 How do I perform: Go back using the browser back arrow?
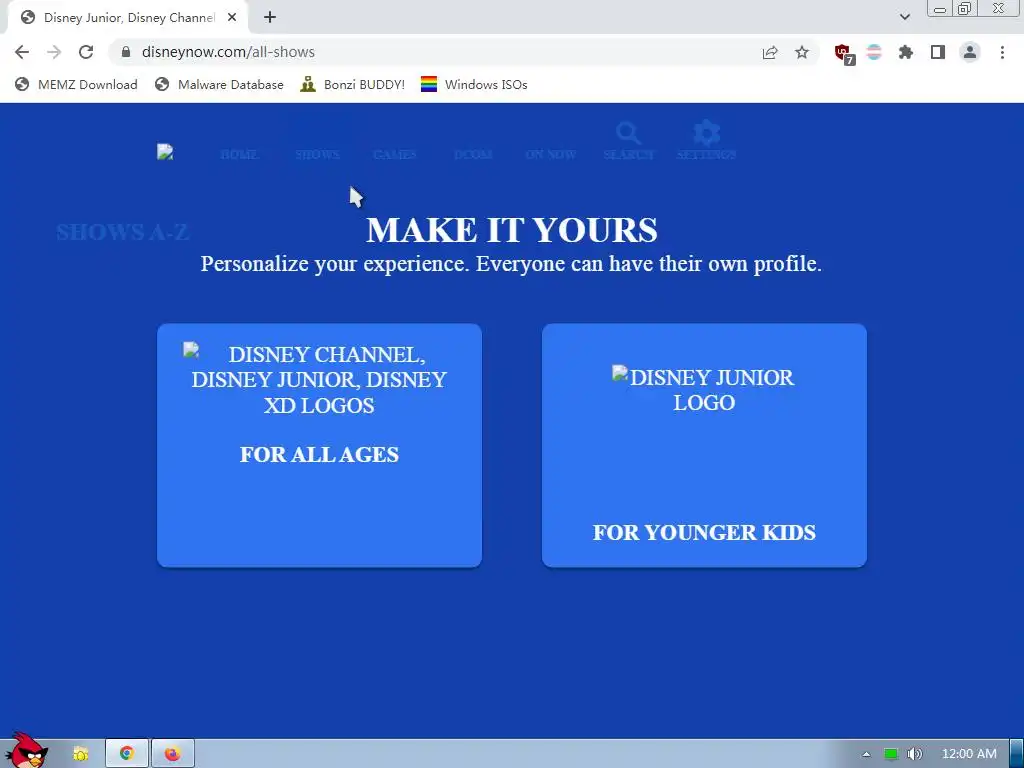22,52
